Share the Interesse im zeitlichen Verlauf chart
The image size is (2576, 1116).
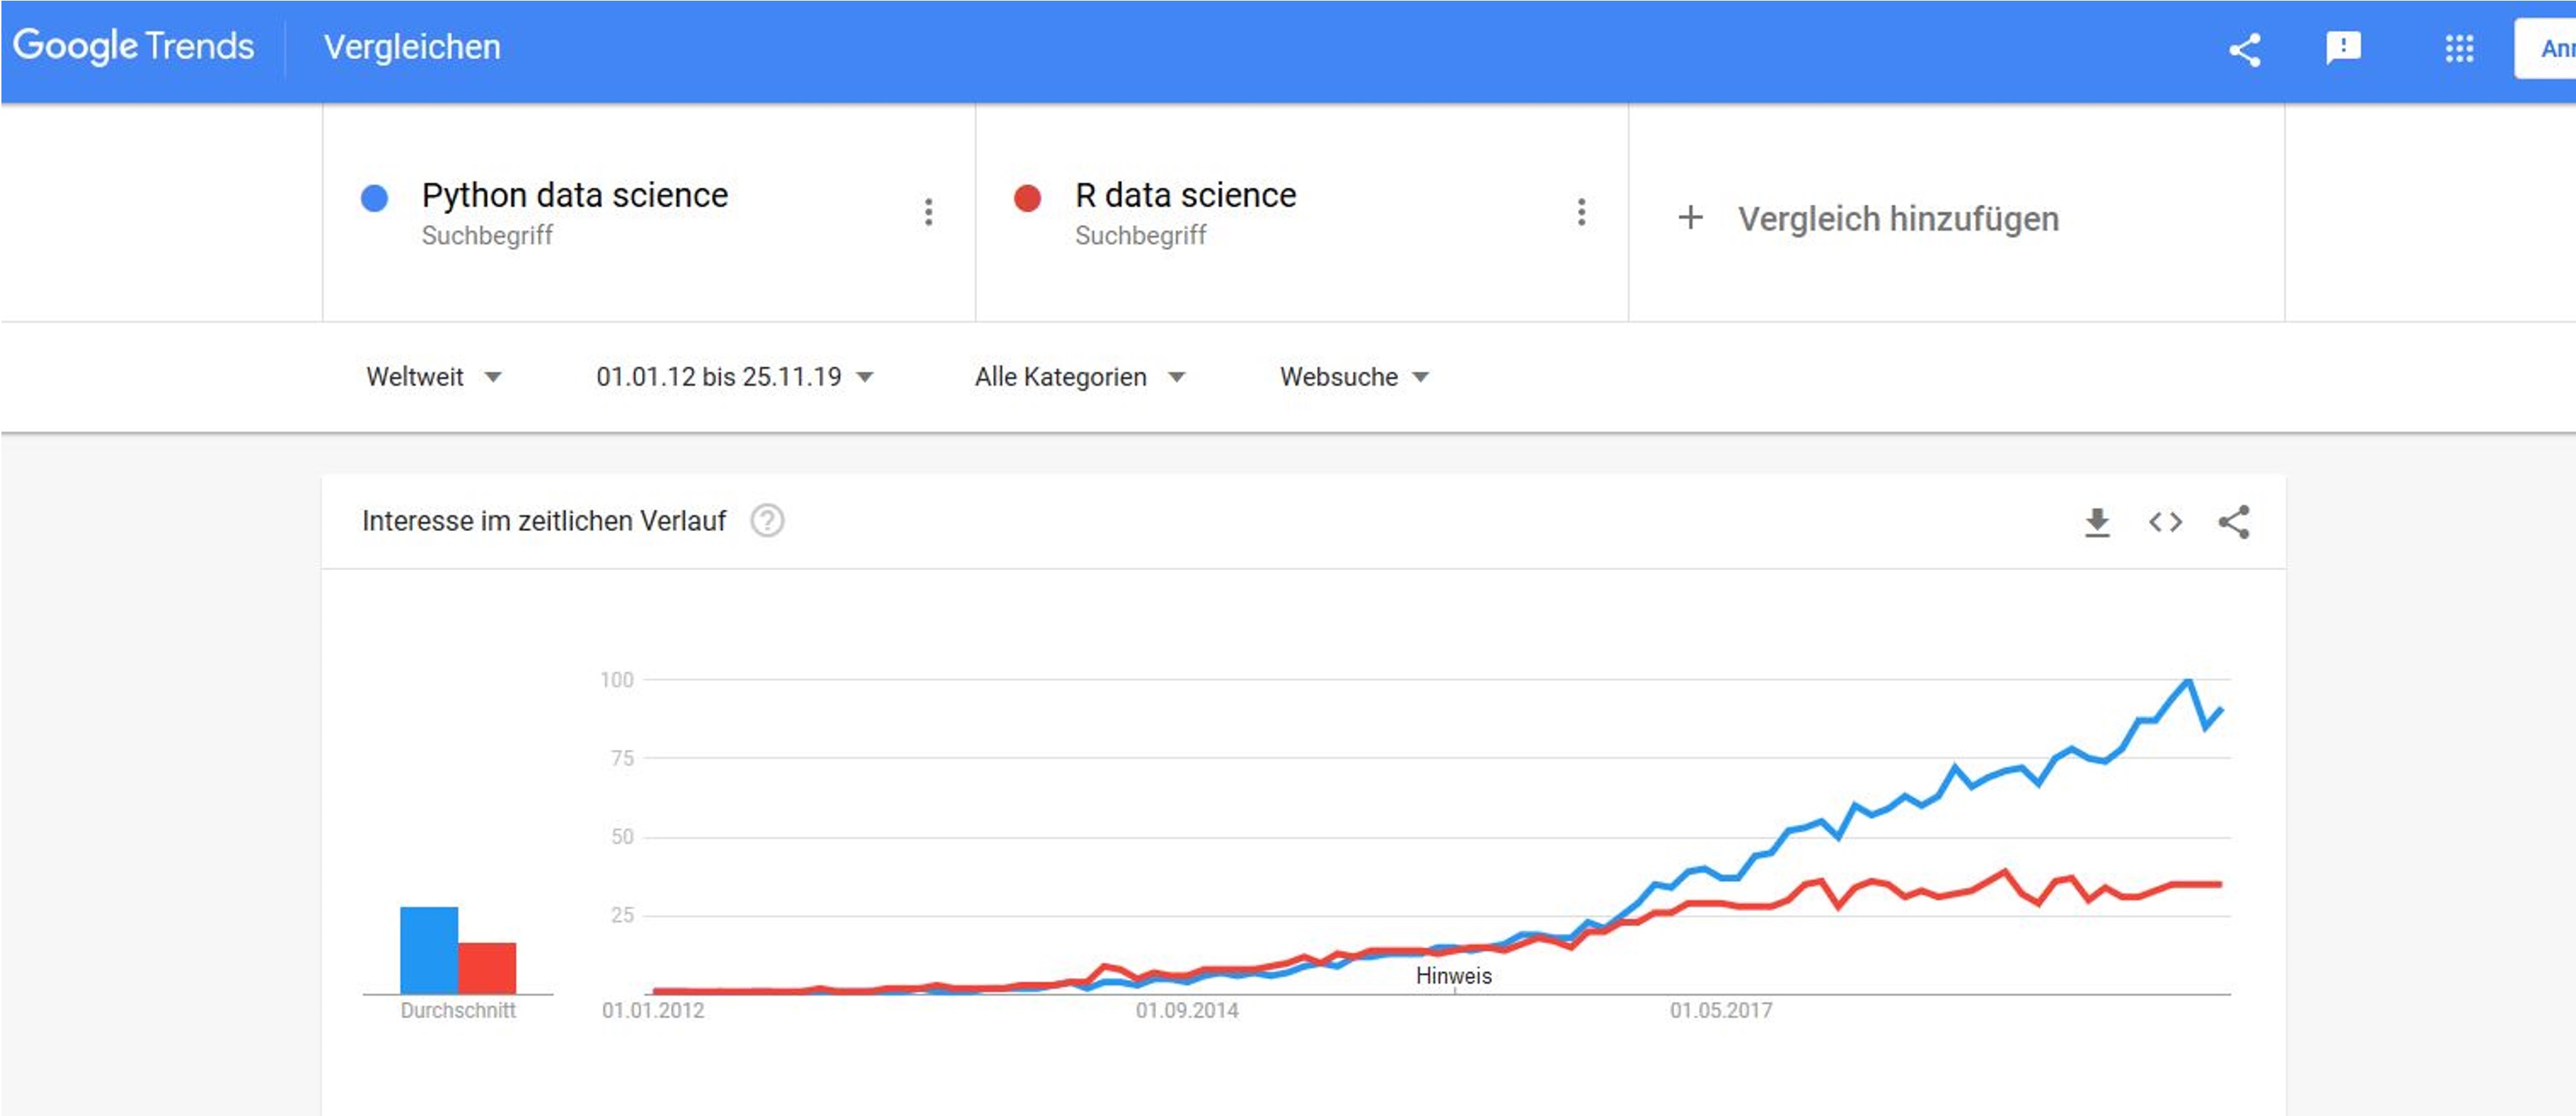(x=2234, y=521)
